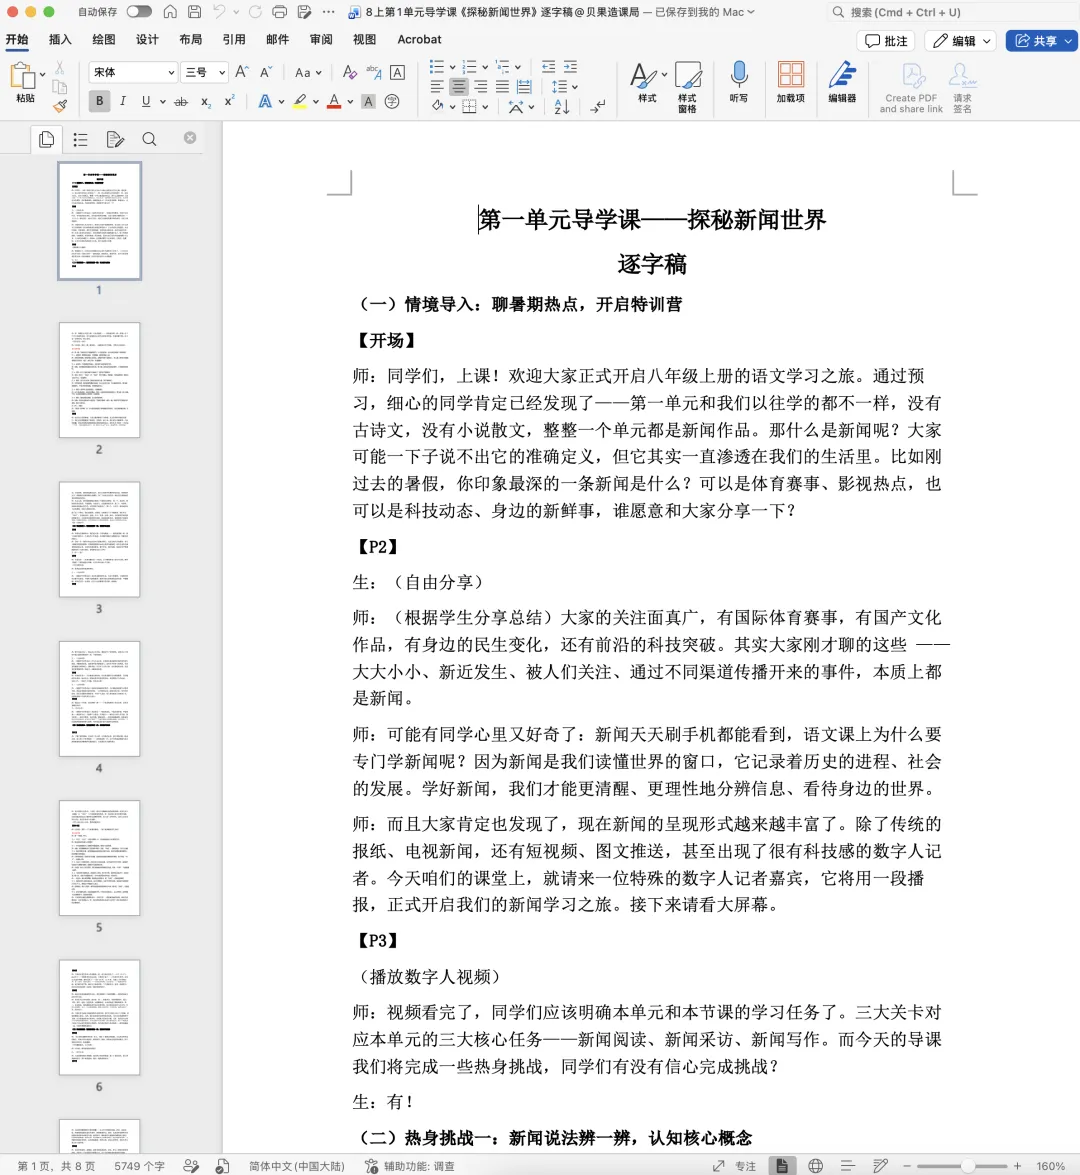Click the Print icon in title bar

click(x=280, y=12)
